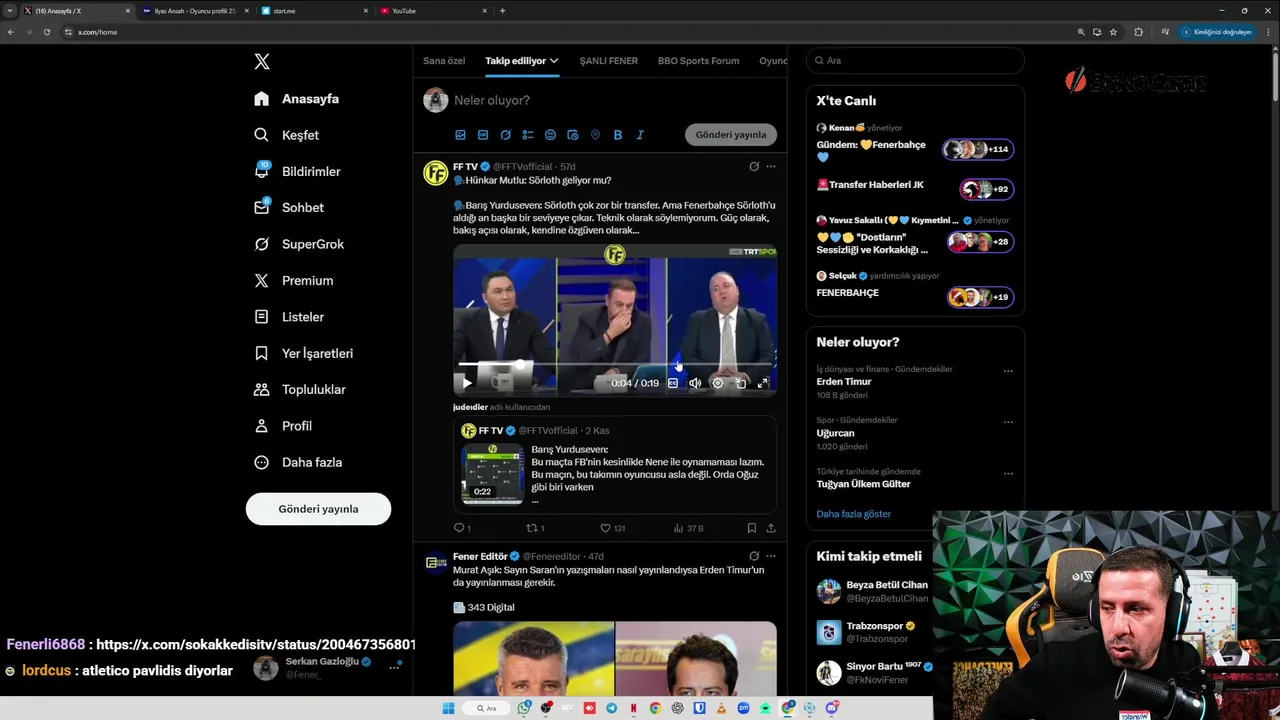Screen dimensions: 1280x720
Task: Click the sidebar Gönderi yayınla button
Action: (x=318, y=509)
